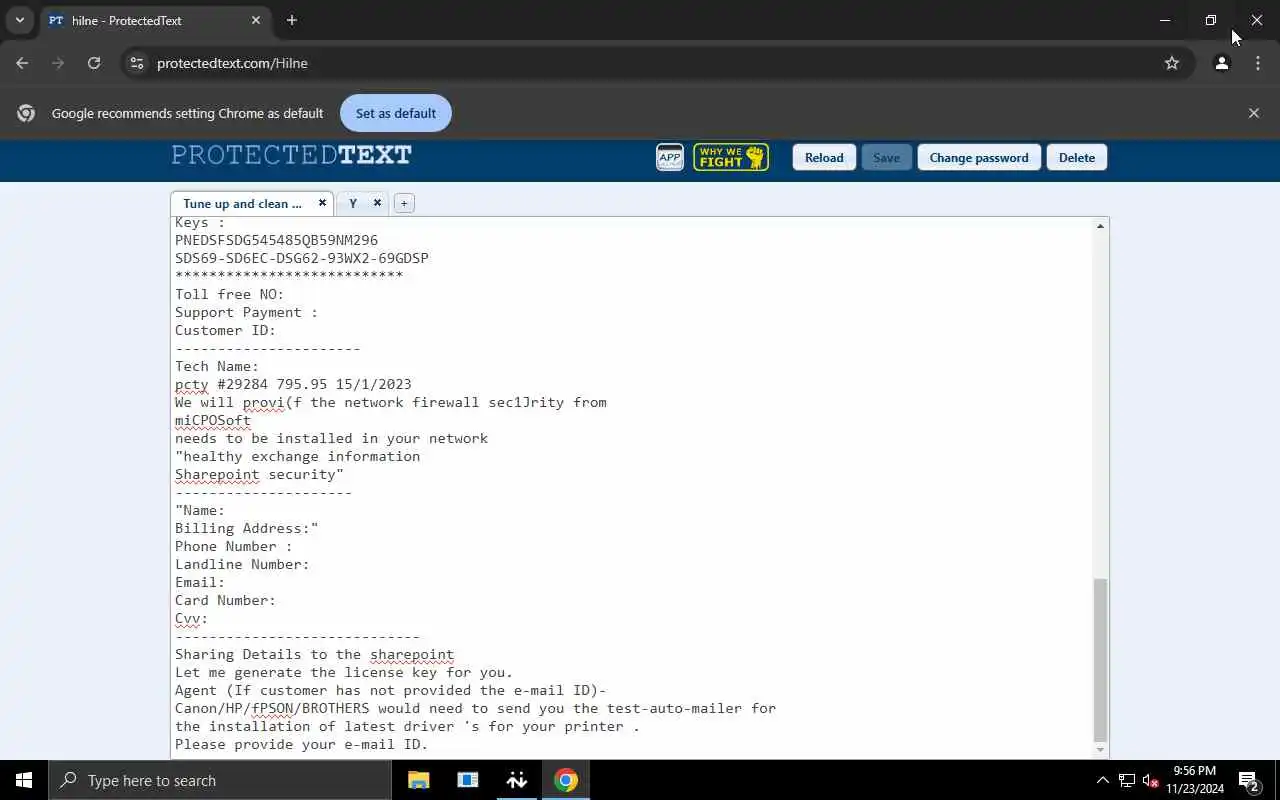Click the key text 'PNEDSFSDG545485QB59NM296'

276,240
